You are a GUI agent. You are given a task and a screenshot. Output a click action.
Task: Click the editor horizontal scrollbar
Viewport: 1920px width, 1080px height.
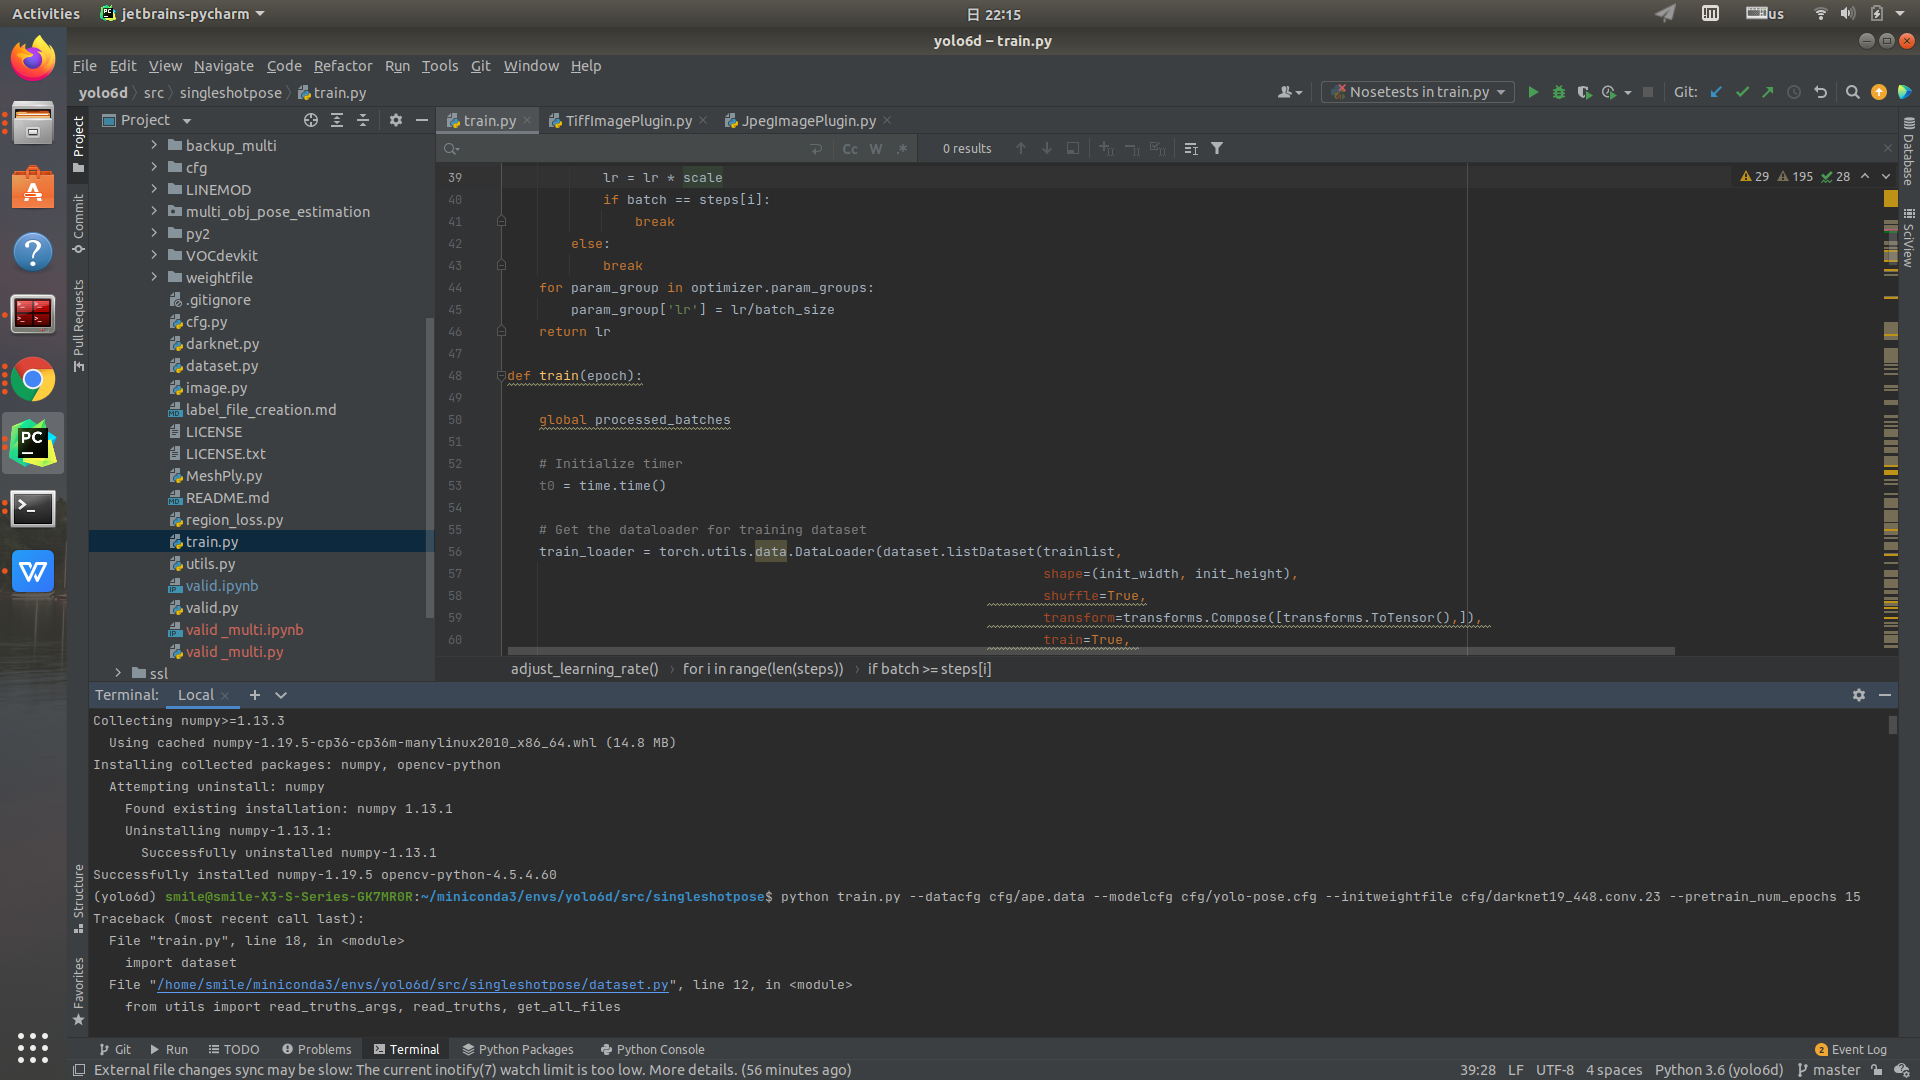point(1090,651)
